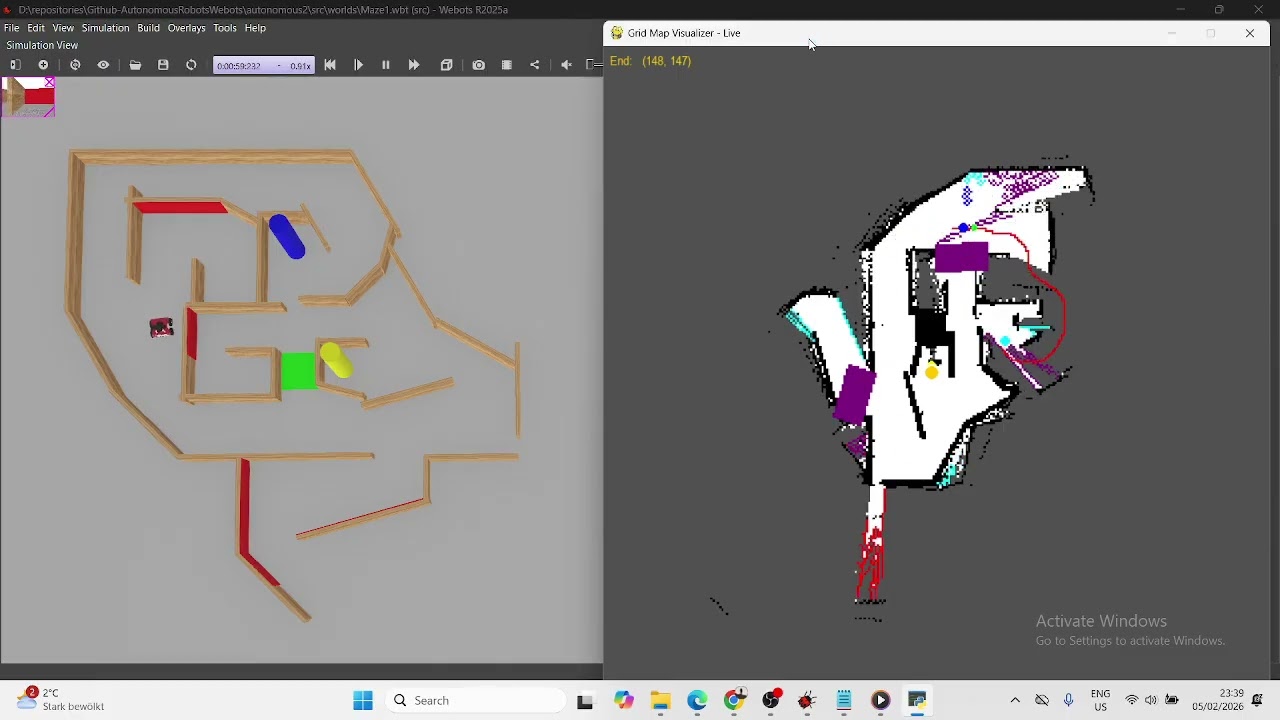Toggle 3D rendering with the cube icon
This screenshot has width=1280, height=720.
(446, 65)
